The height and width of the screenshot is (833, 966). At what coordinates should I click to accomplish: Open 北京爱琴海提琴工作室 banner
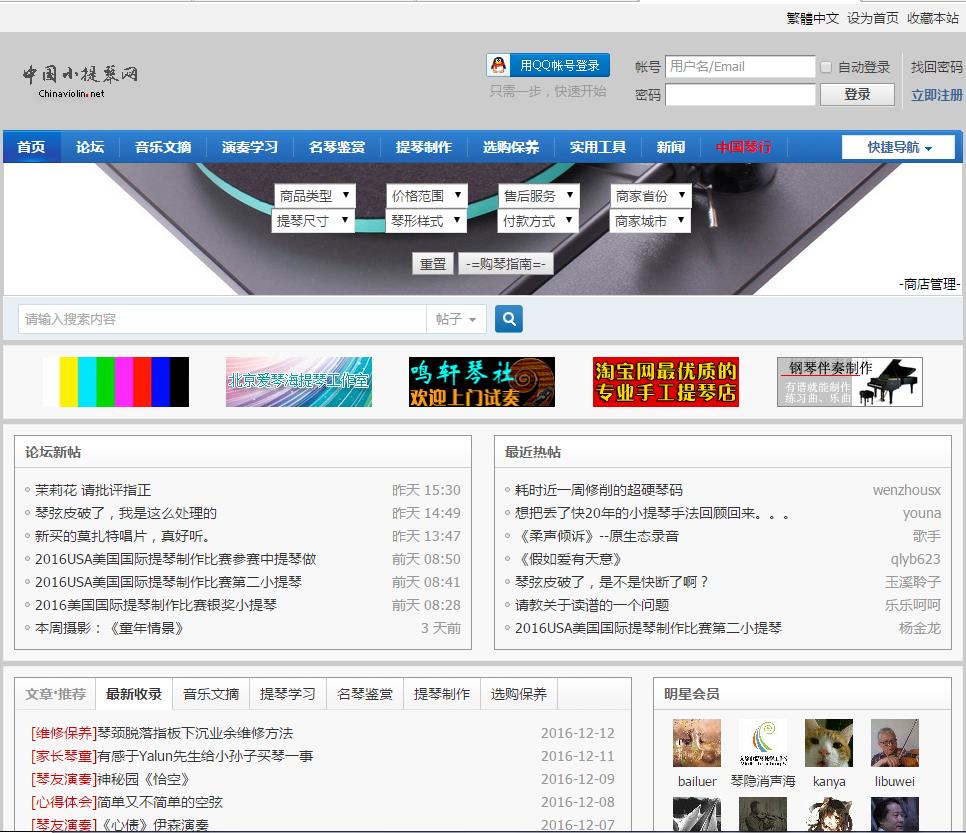299,382
